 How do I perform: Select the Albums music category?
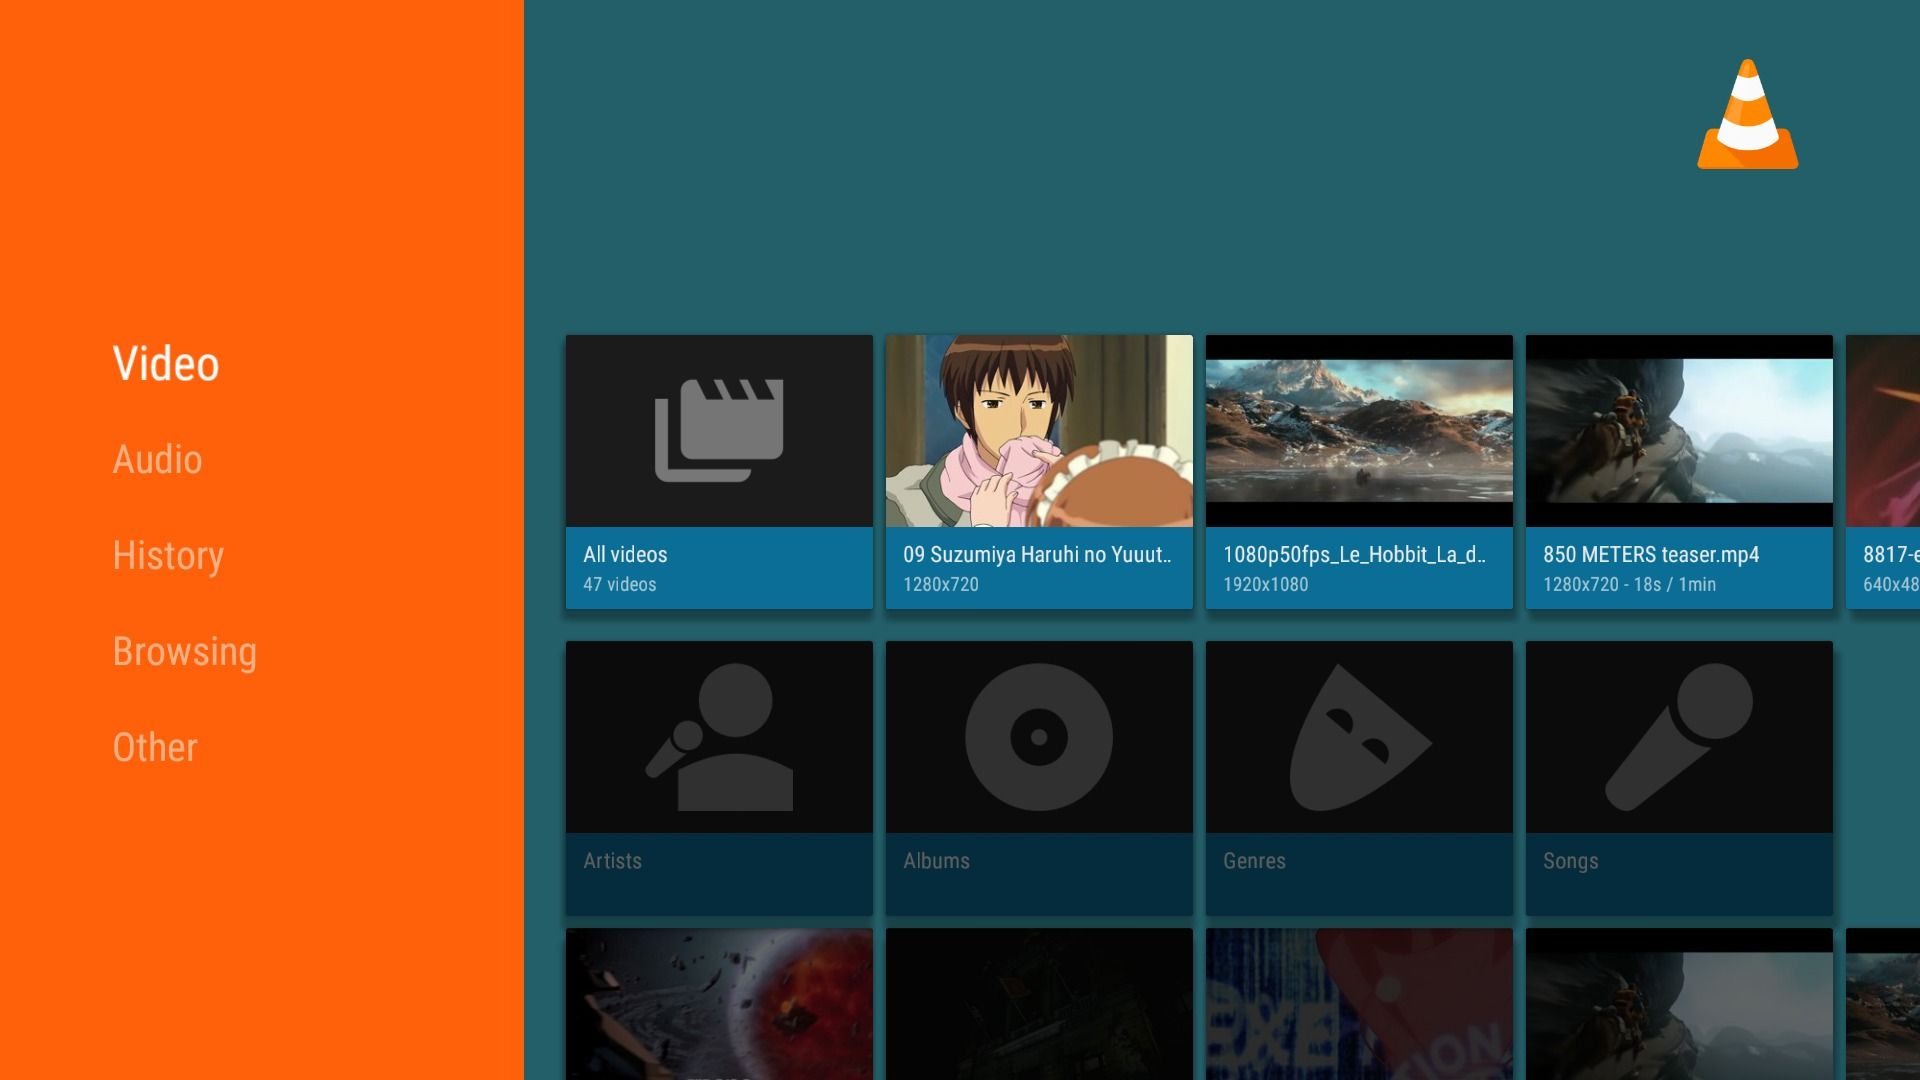click(1039, 777)
